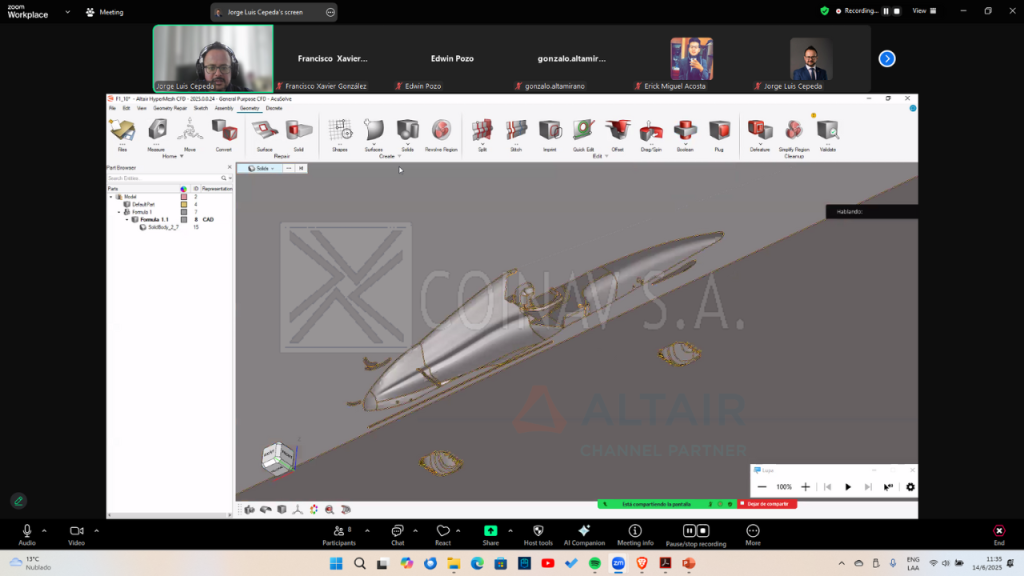Open the Geometry Repair ribbon tab

point(170,108)
